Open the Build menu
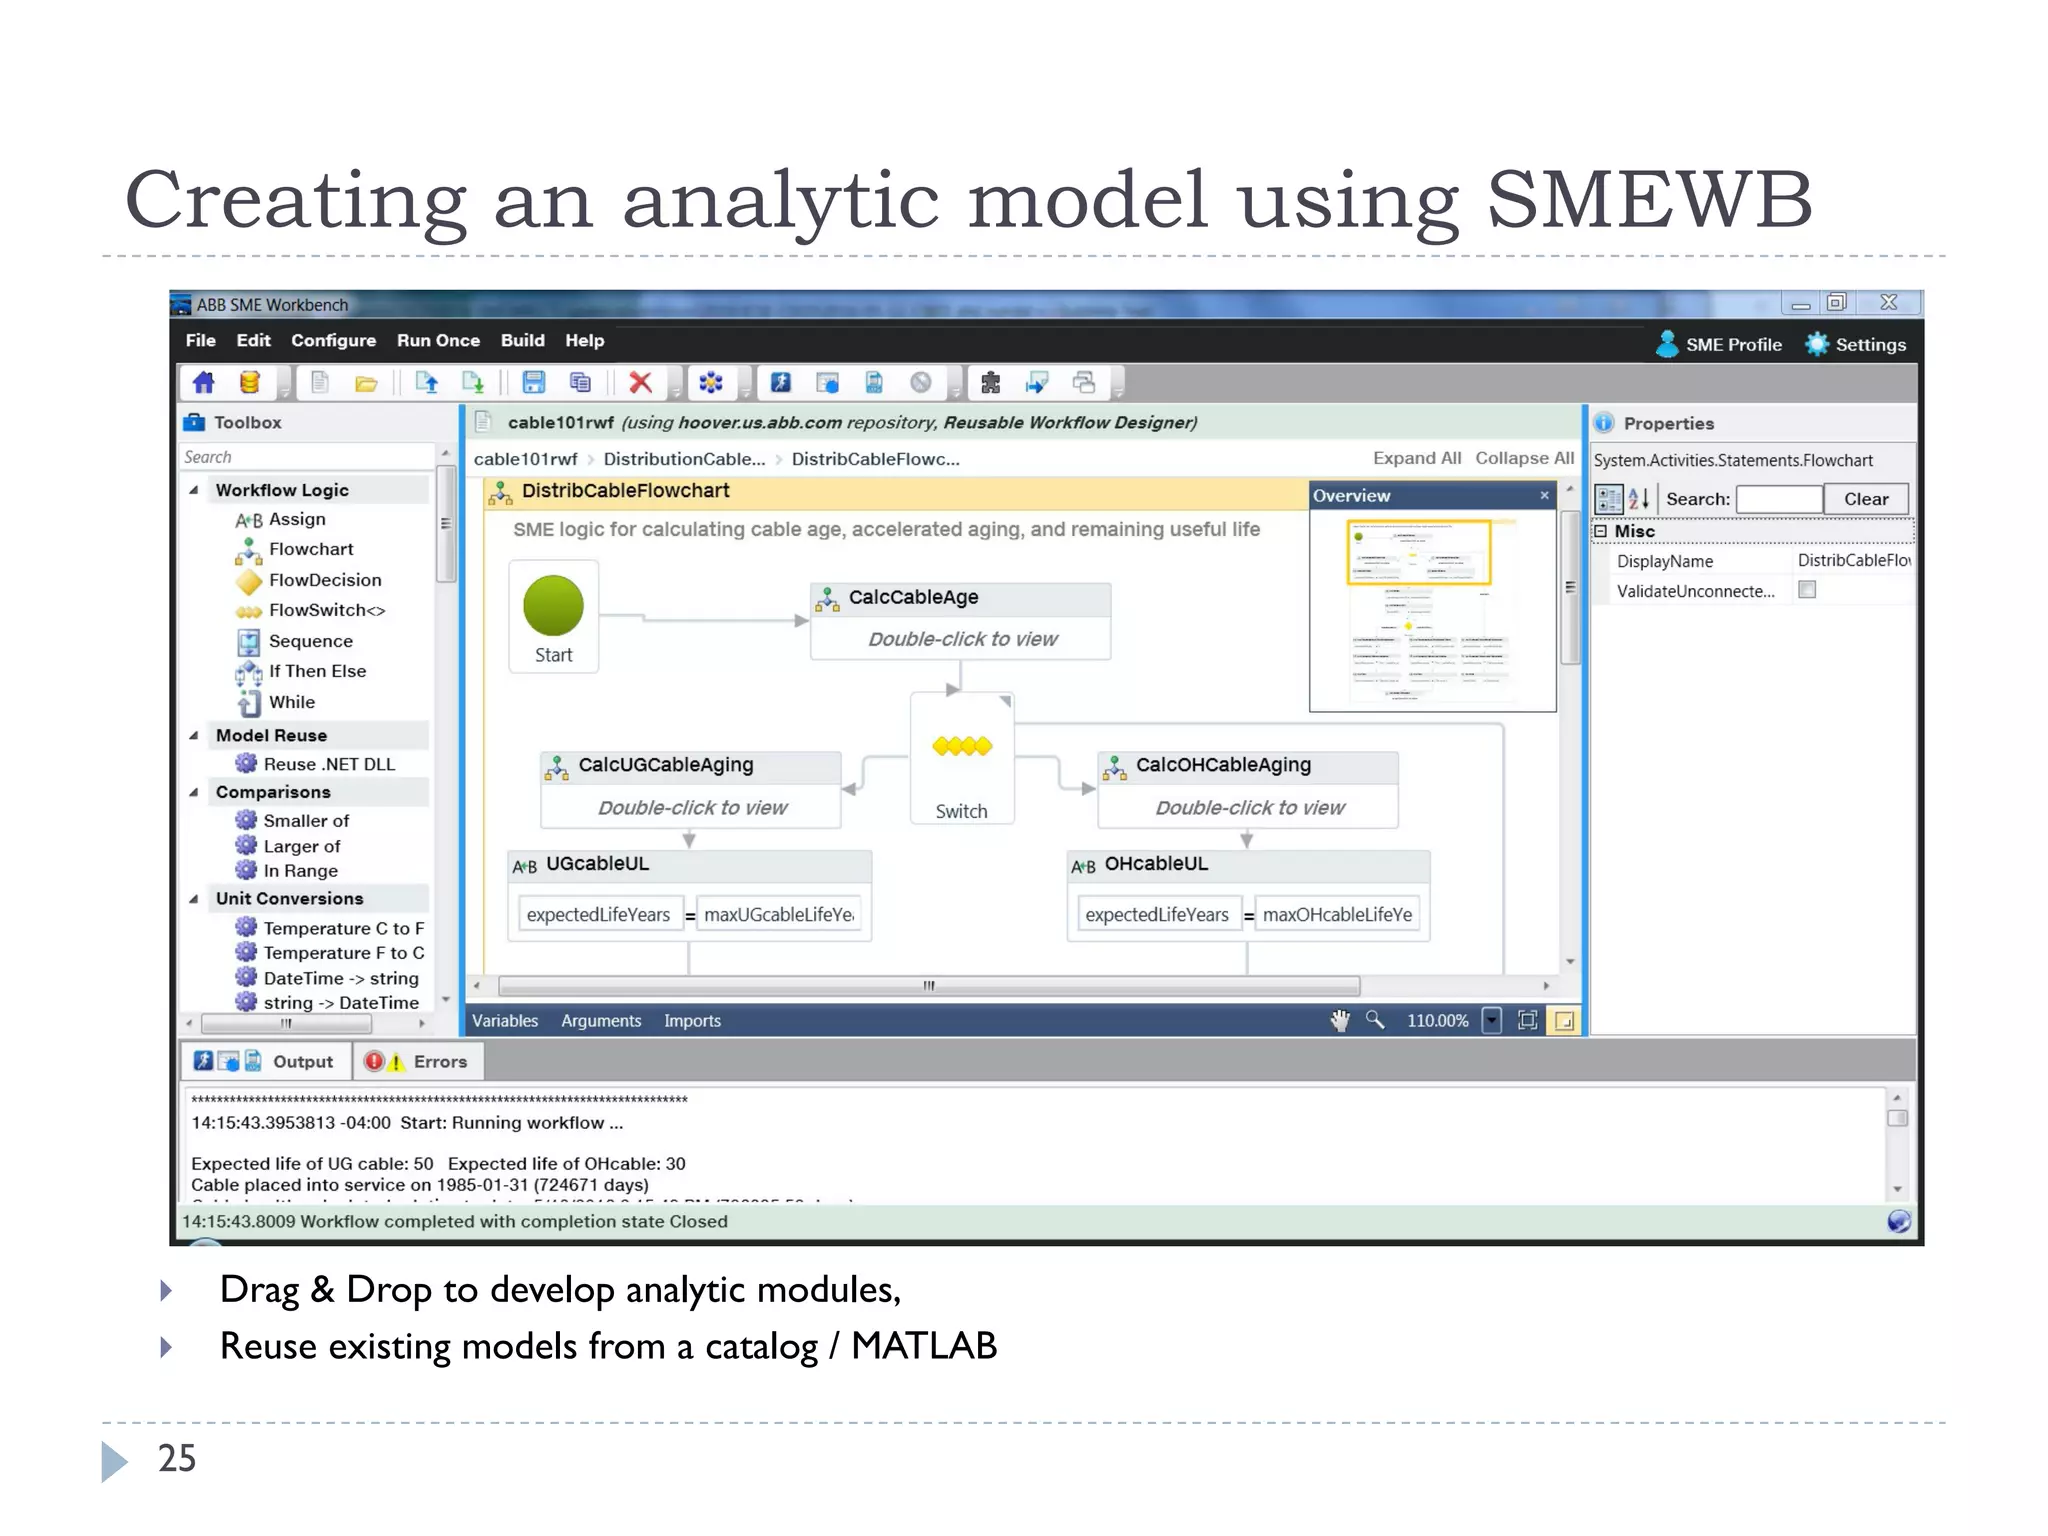 [x=522, y=340]
